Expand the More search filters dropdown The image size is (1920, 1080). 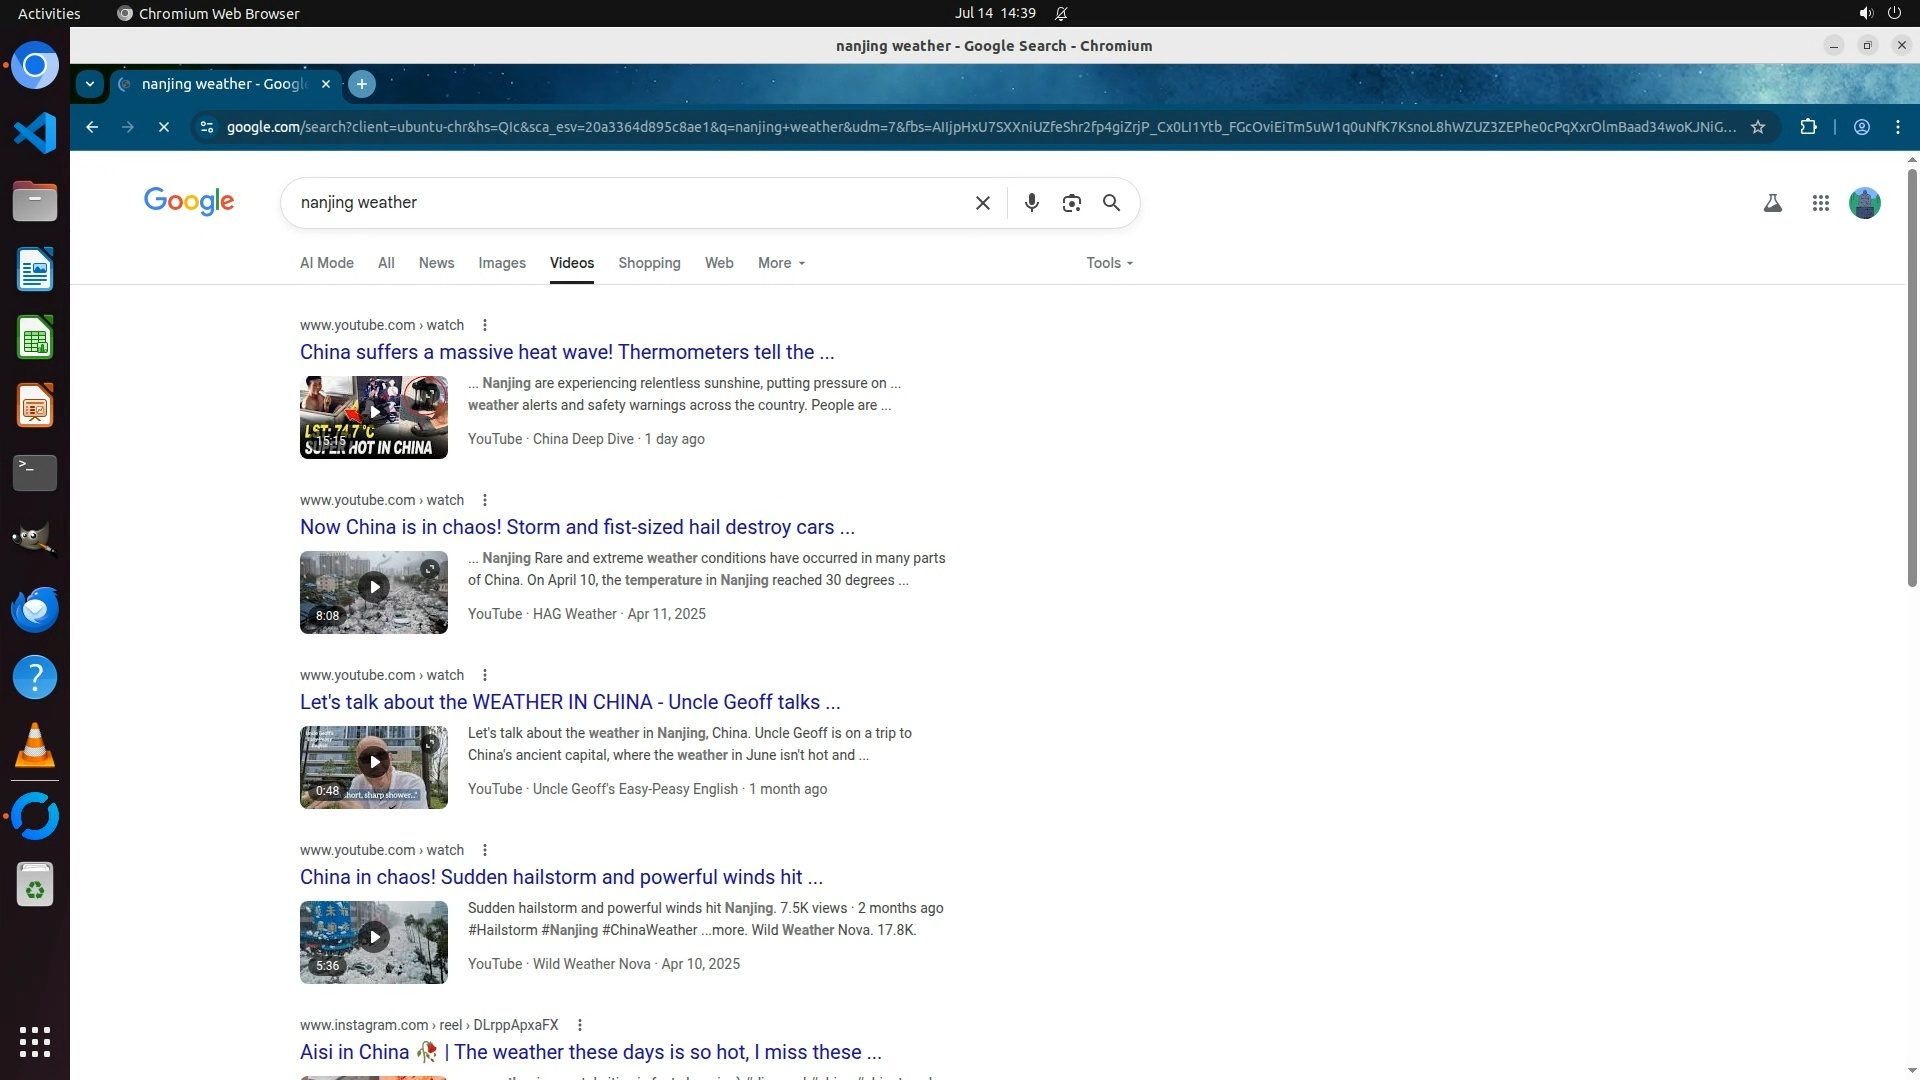pos(780,263)
